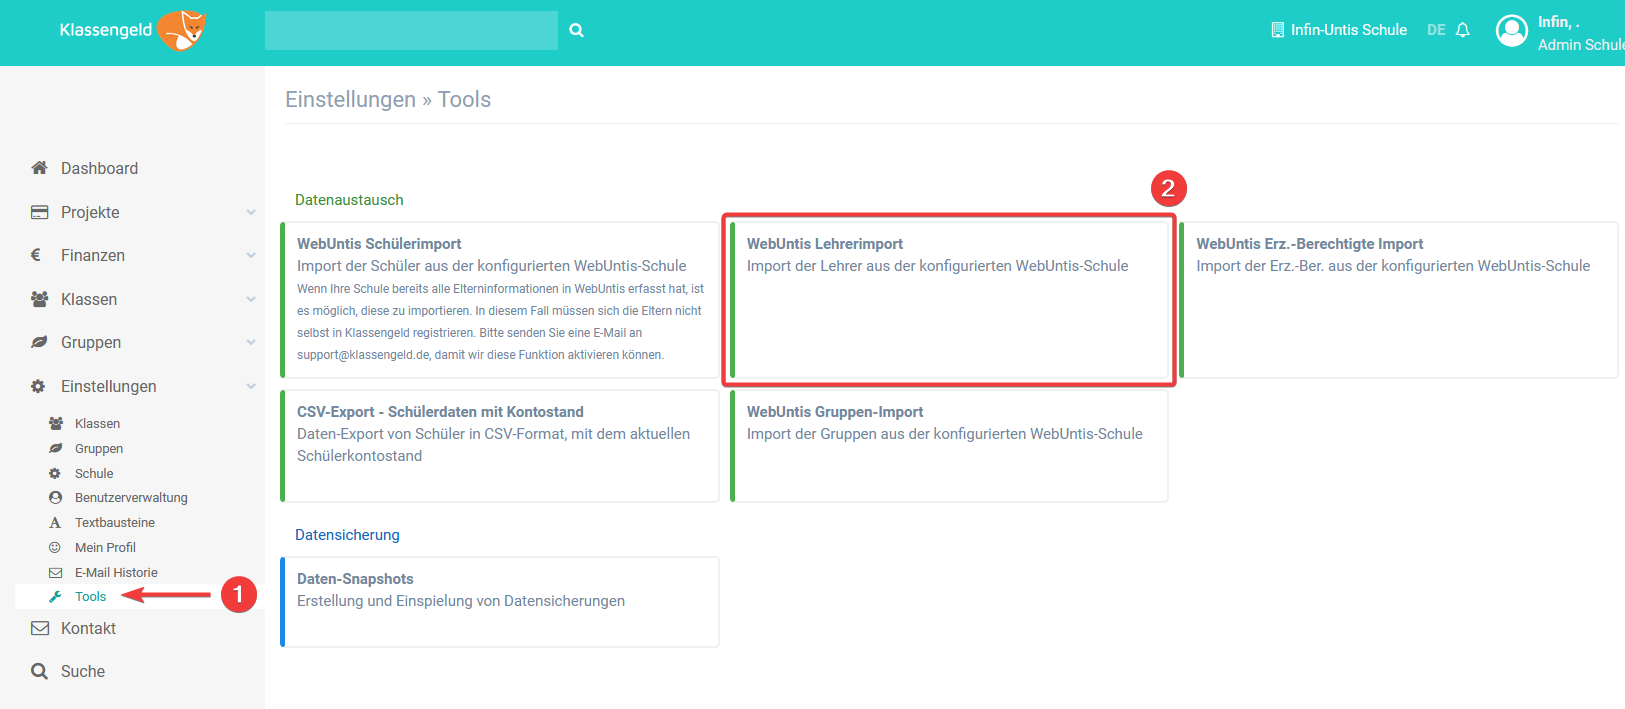The width and height of the screenshot is (1625, 709).
Task: Click the Kontakt envelope icon
Action: tap(40, 628)
